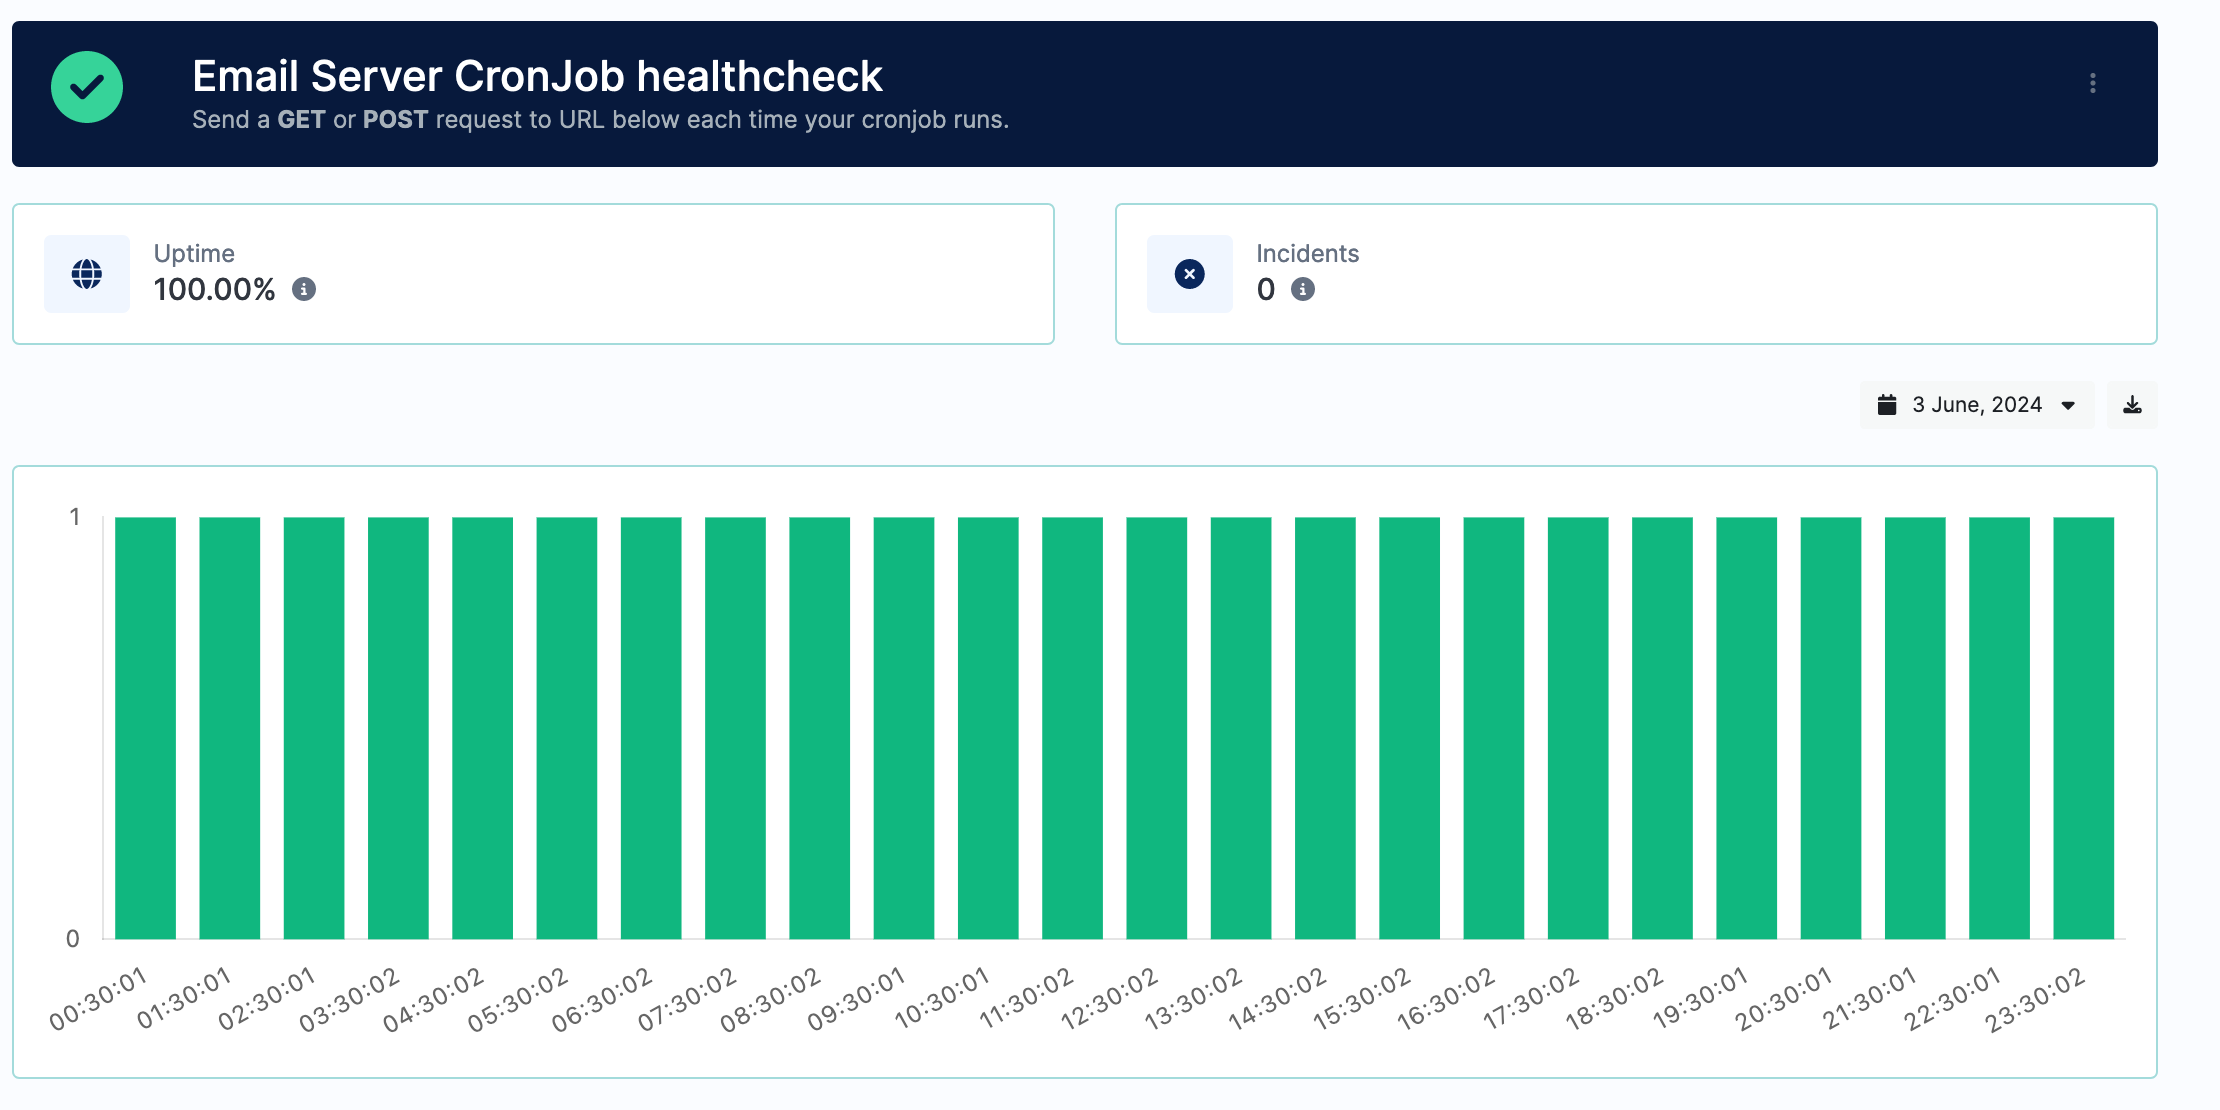Click the bar at 12:30:02

[x=1157, y=728]
